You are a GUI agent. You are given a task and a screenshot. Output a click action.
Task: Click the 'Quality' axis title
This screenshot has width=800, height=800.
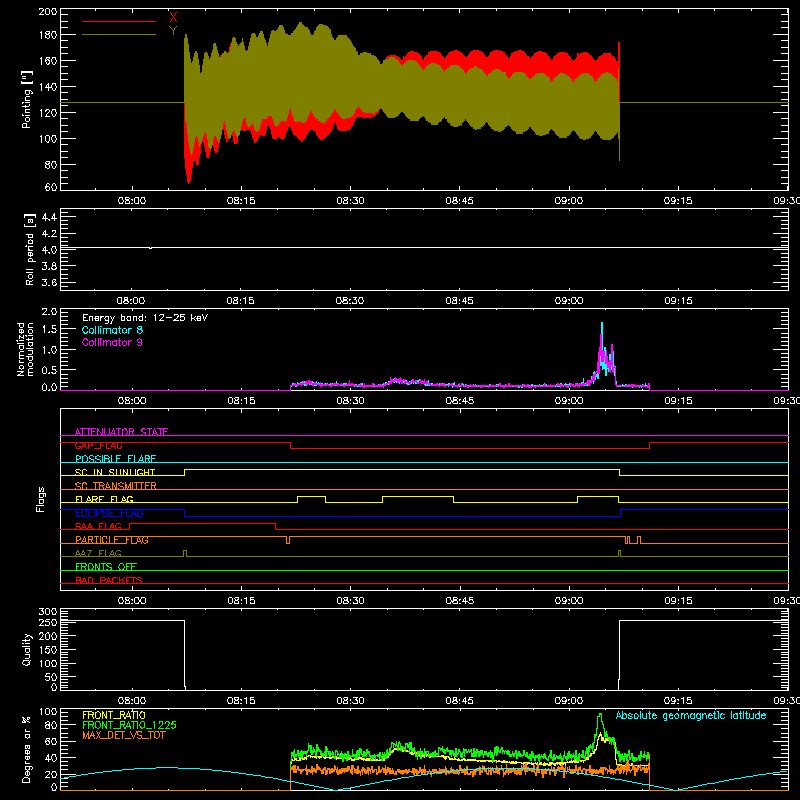pyautogui.click(x=27, y=649)
